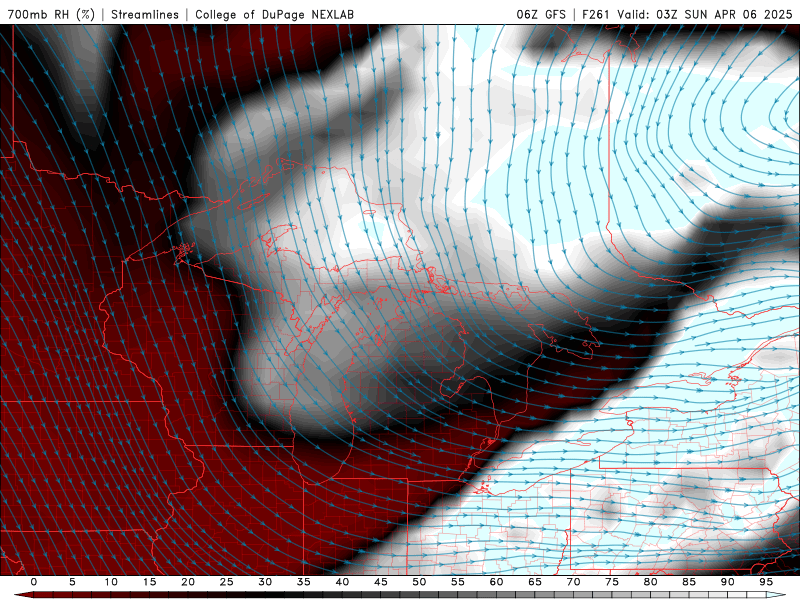Screen dimensions: 800x600
Task: Click the '90' value on the color scale
Action: [x=728, y=582]
